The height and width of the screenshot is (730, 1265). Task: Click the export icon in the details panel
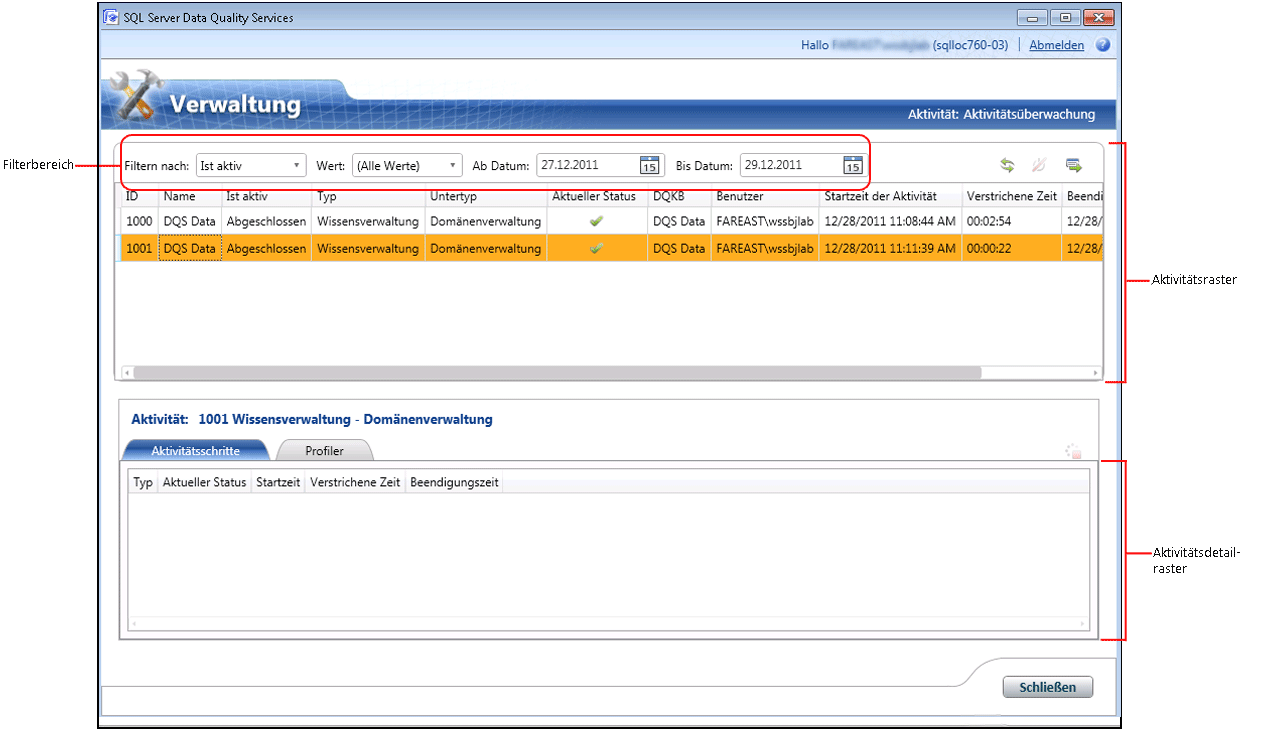(x=1074, y=452)
